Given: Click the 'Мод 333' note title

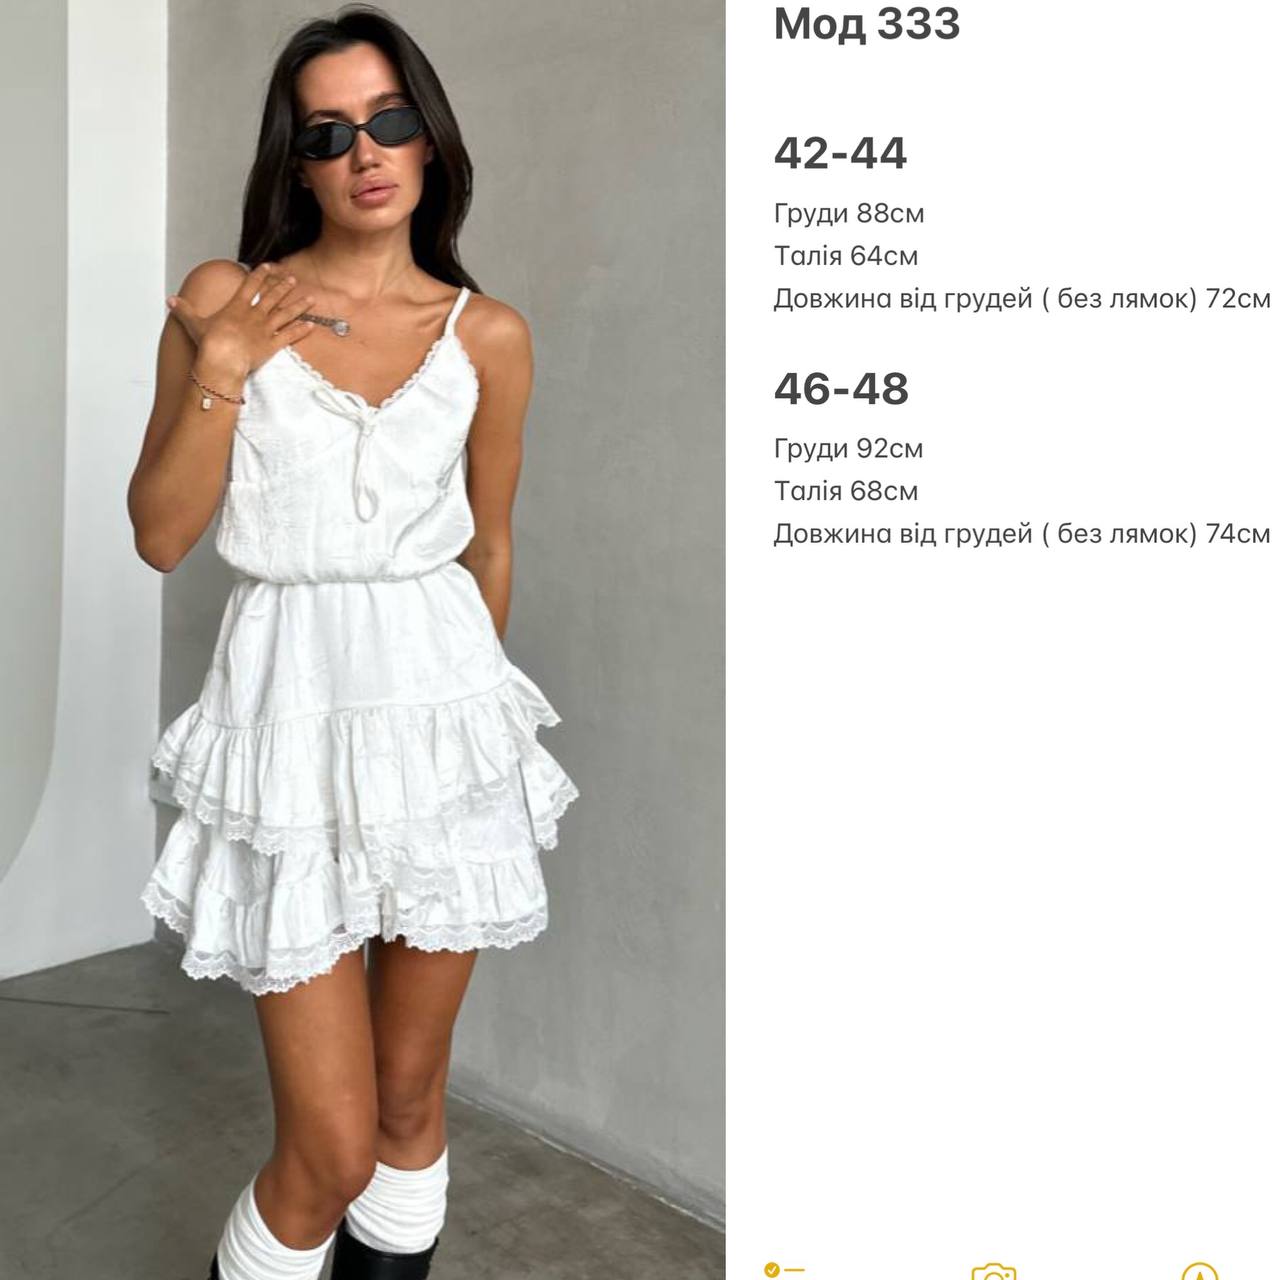Looking at the screenshot, I should click(867, 24).
